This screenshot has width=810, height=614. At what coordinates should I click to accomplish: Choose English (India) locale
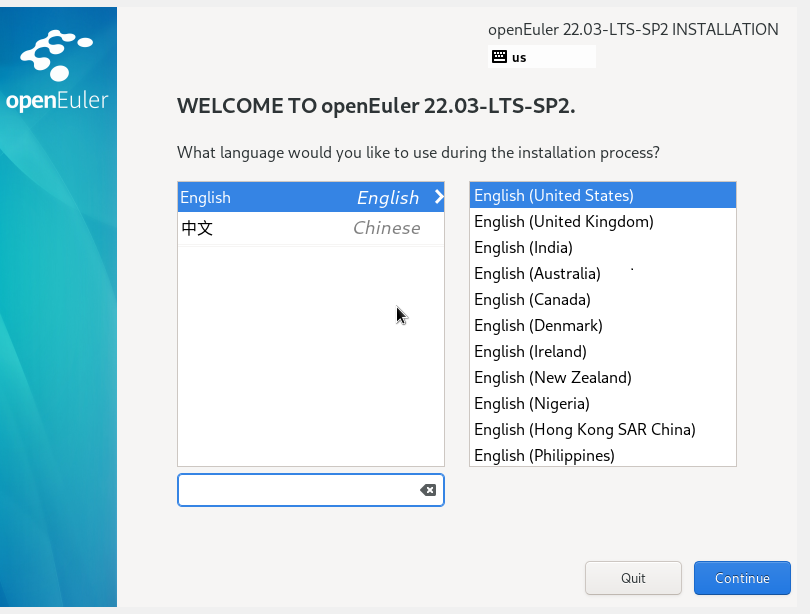(x=602, y=247)
